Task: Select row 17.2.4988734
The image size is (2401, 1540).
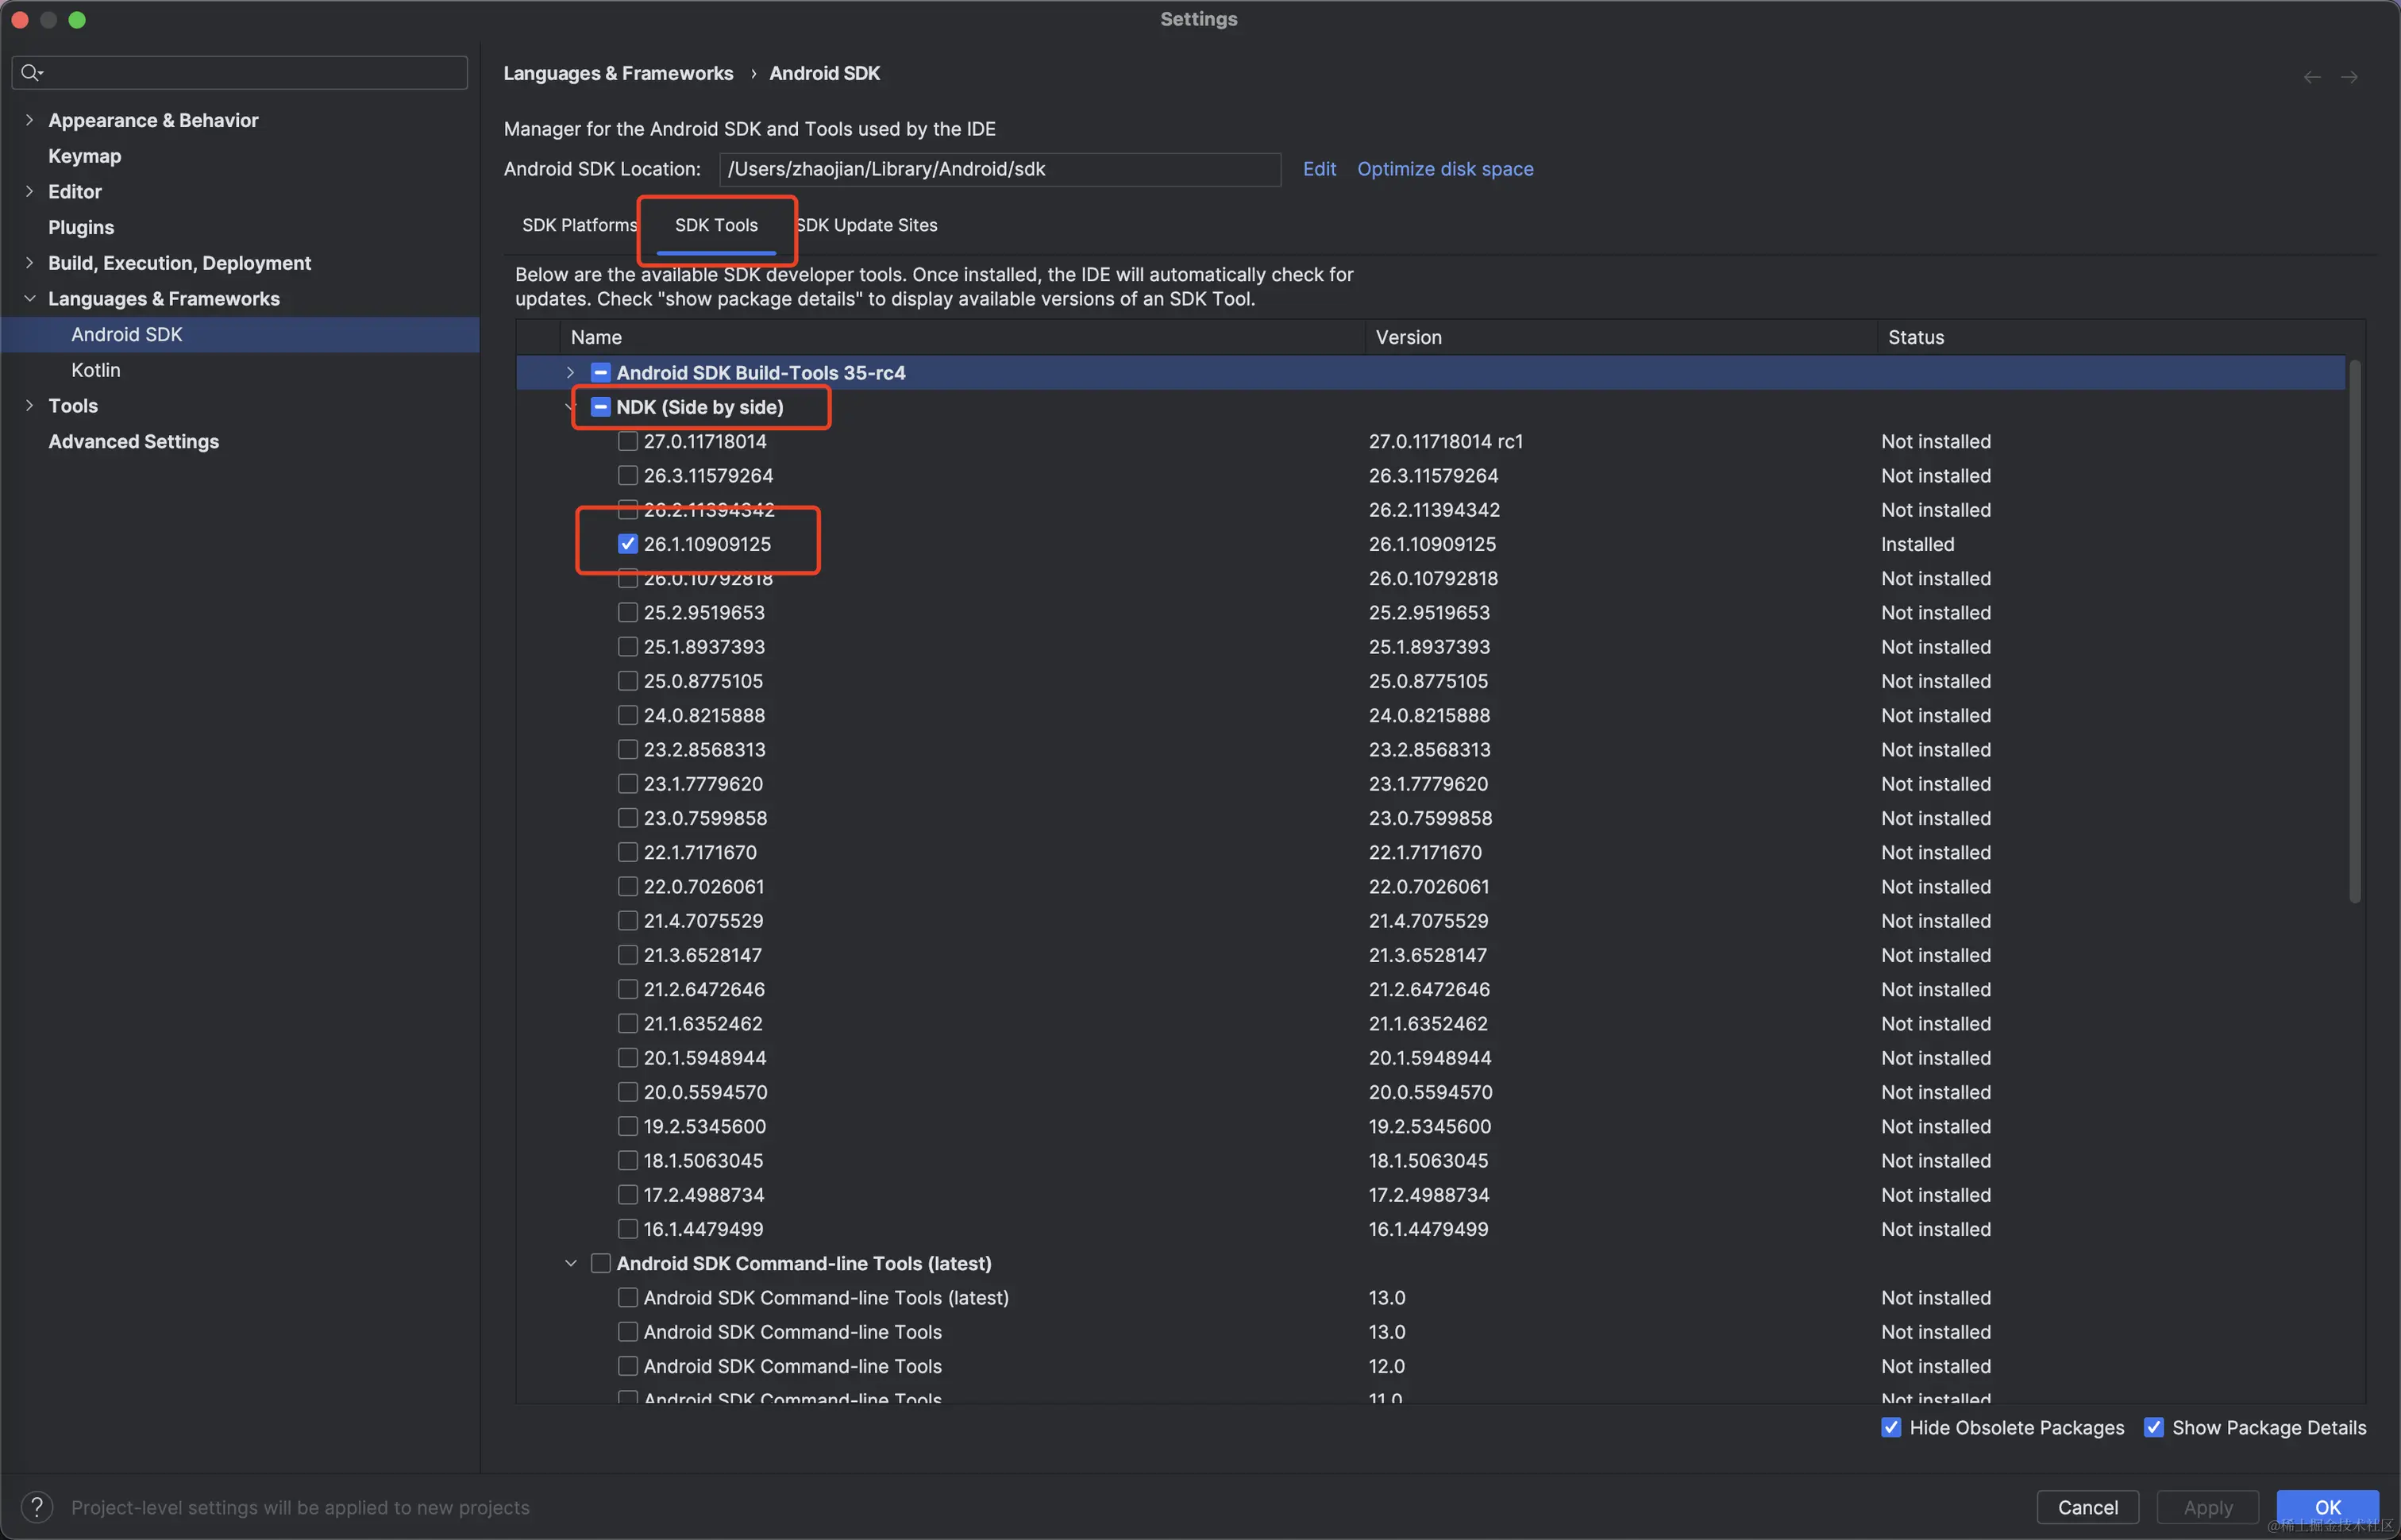Action: pyautogui.click(x=1430, y=1195)
